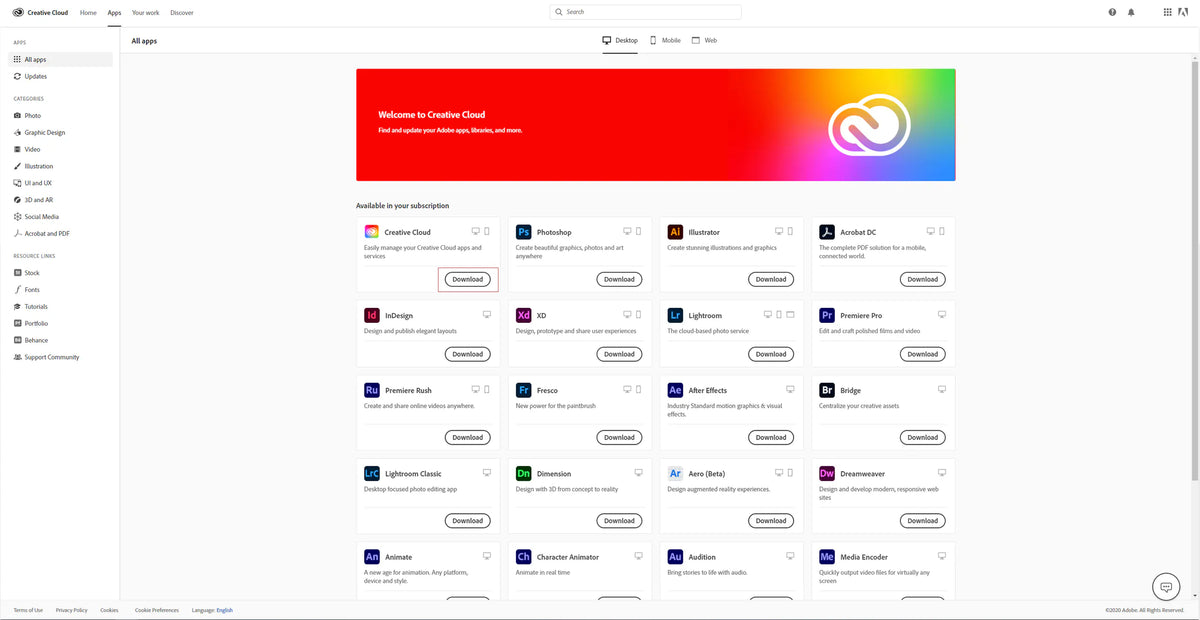1200x620 pixels.
Task: Download Illustrator
Action: (771, 279)
